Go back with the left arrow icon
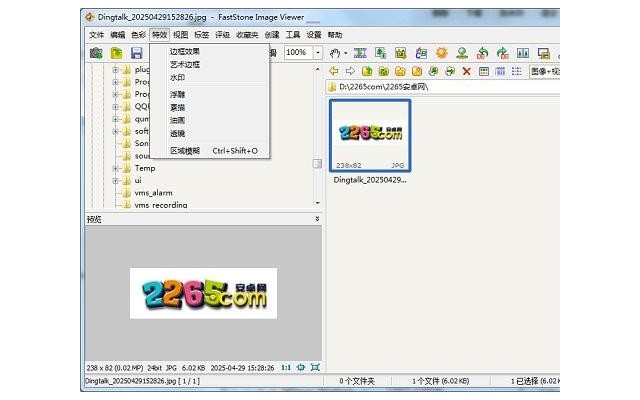 click(x=333, y=71)
